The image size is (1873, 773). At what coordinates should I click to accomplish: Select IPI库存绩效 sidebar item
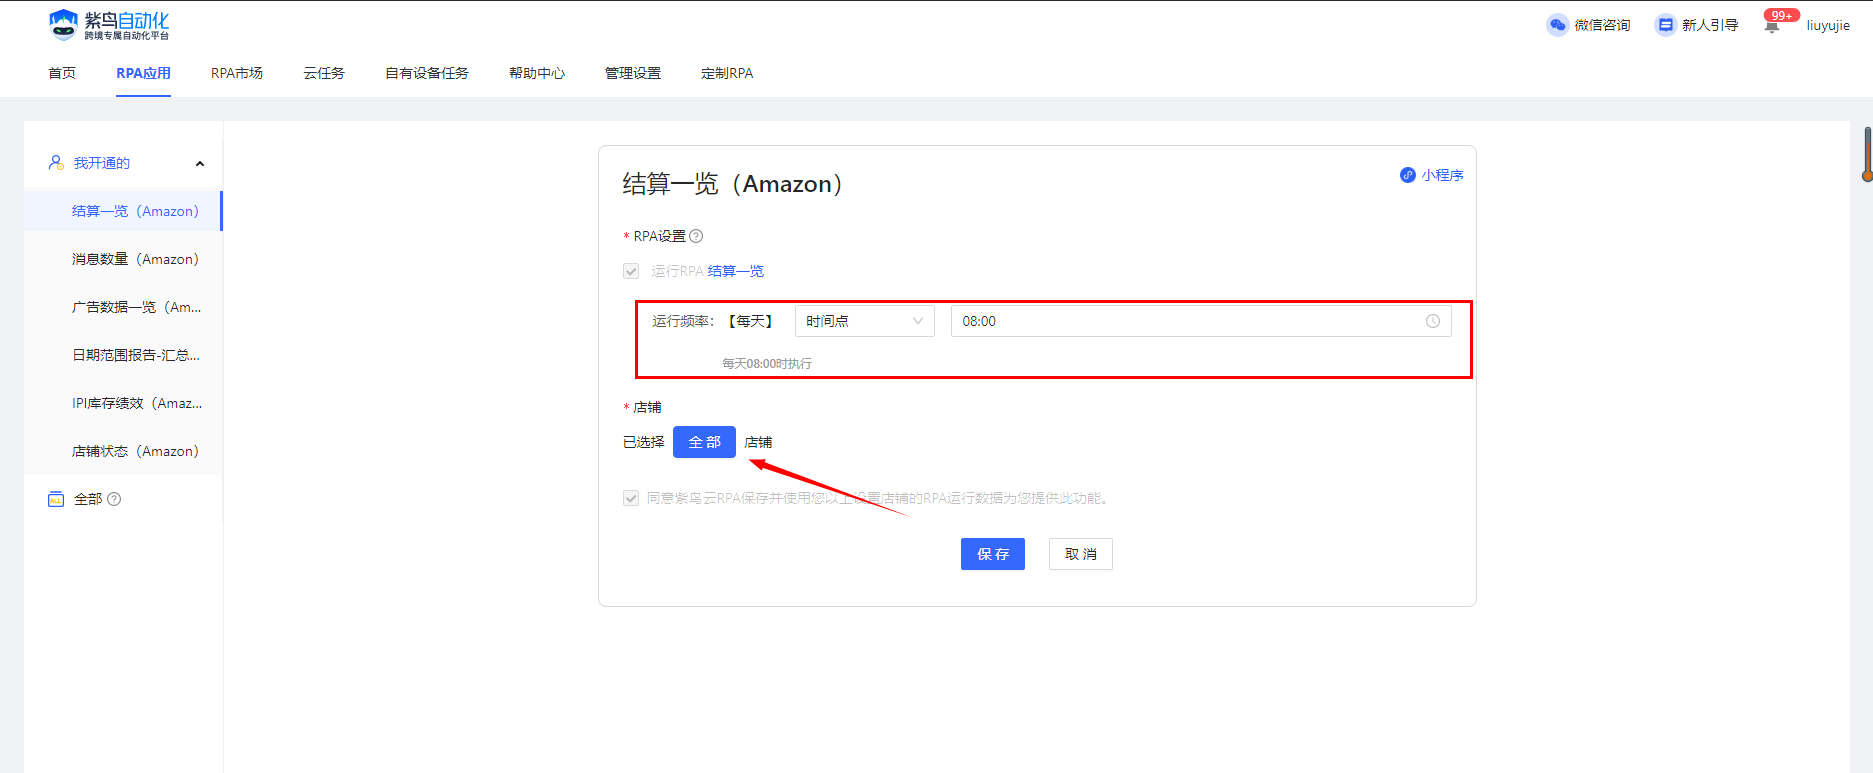(123, 403)
